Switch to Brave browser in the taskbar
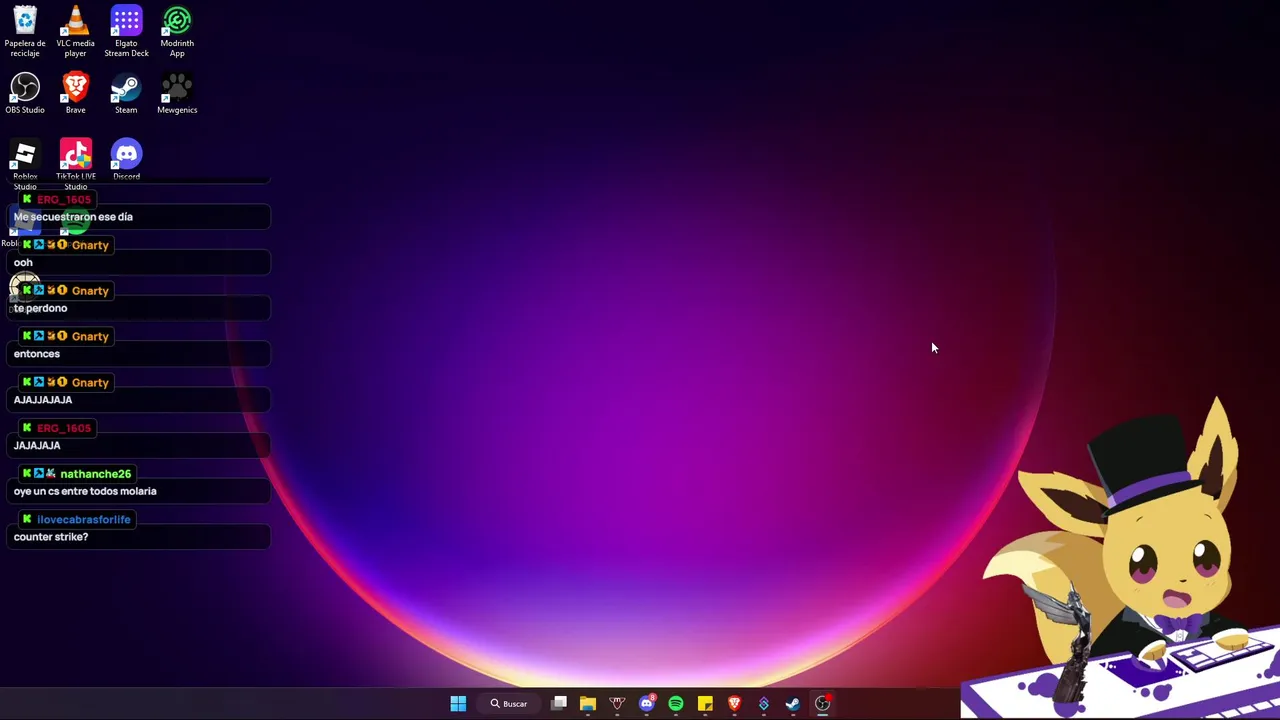Viewport: 1280px width, 720px height. (734, 704)
